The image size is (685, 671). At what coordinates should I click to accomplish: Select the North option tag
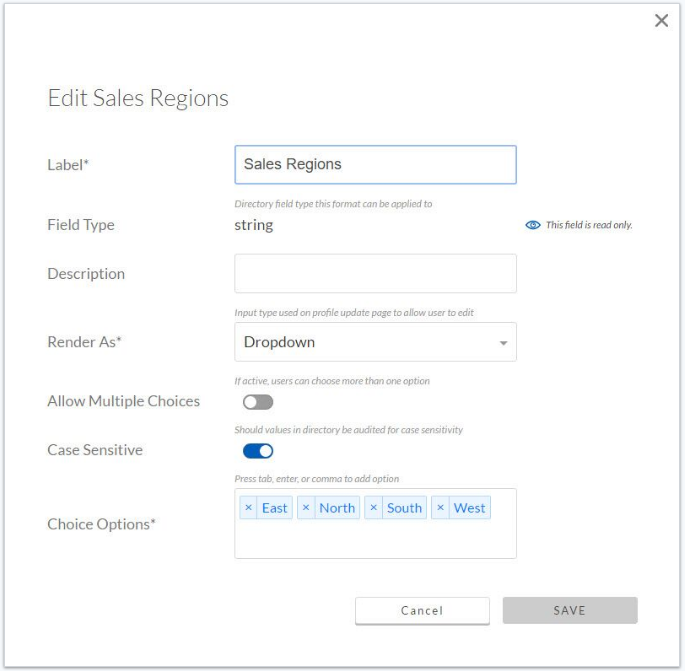tap(337, 508)
